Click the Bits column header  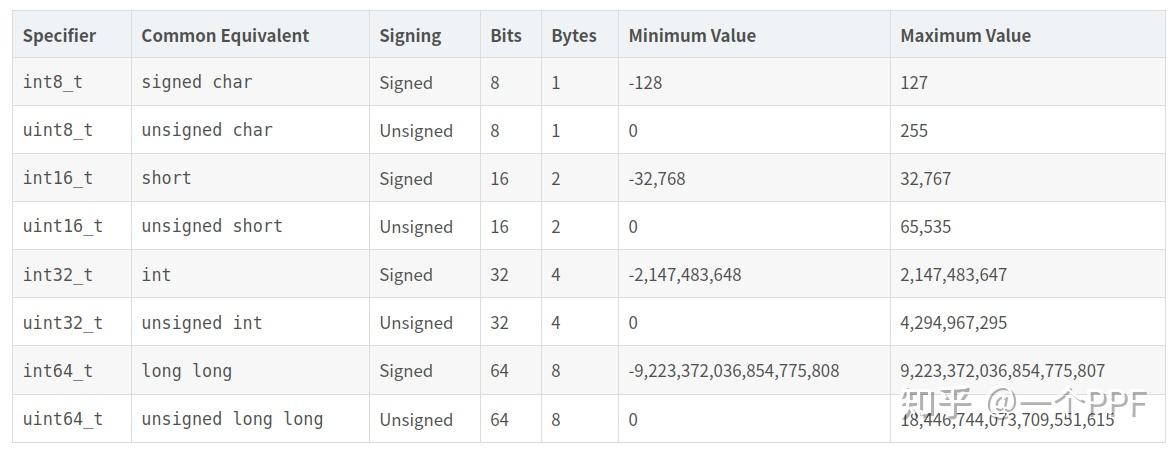506,35
